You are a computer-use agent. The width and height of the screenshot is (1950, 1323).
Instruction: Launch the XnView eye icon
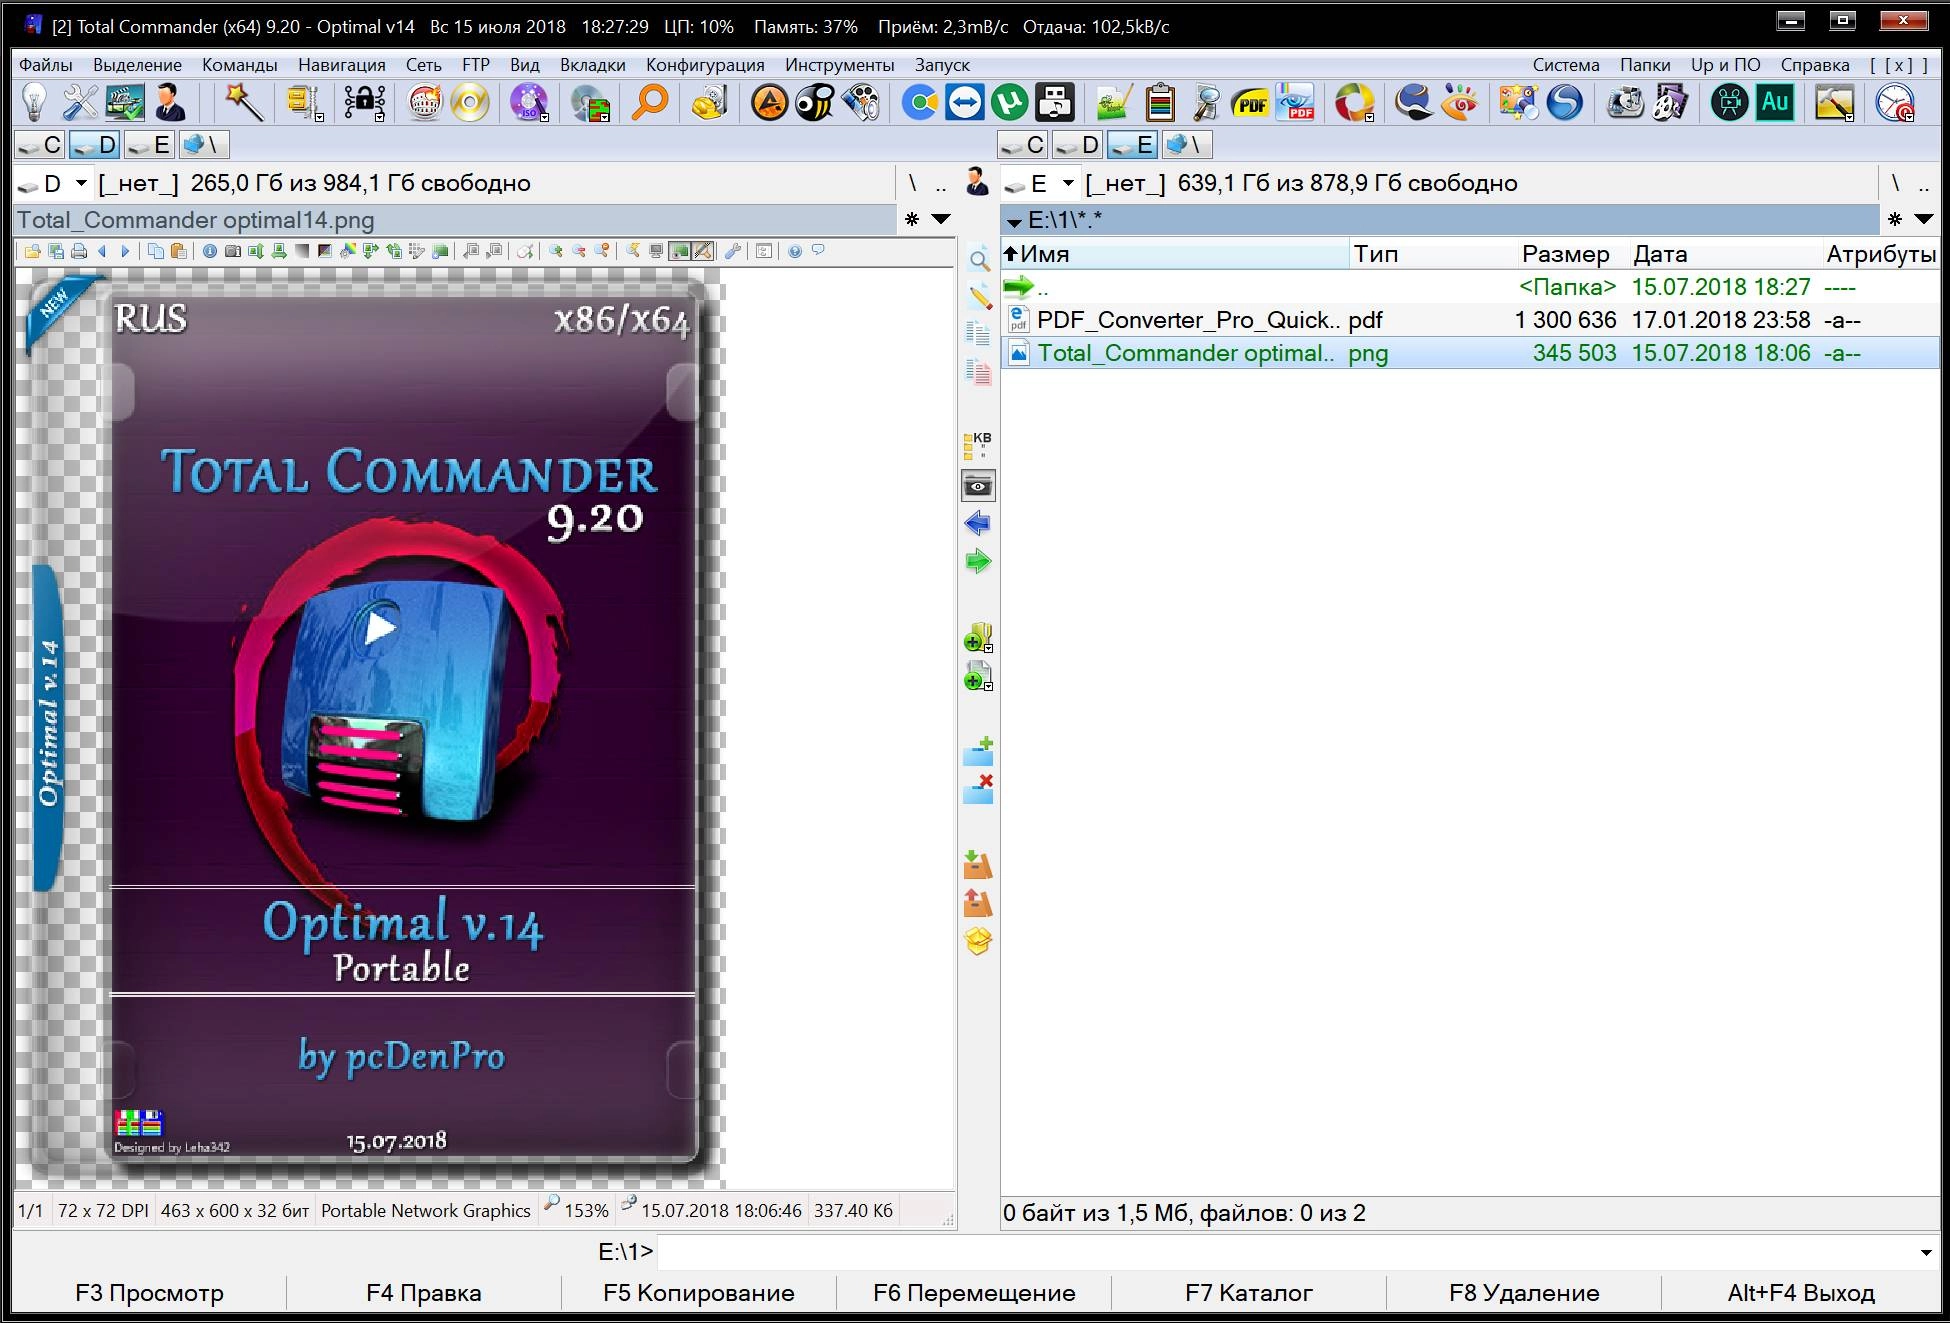click(x=1460, y=102)
